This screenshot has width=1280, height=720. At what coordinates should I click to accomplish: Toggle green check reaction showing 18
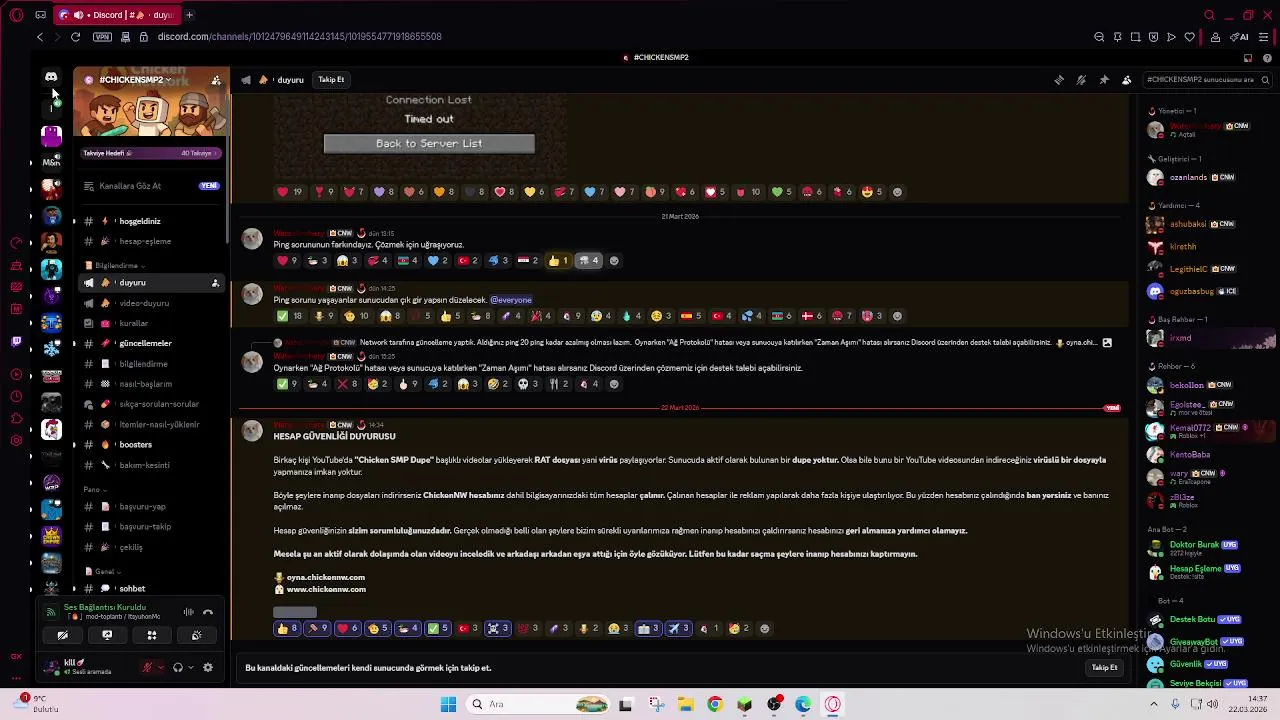(290, 316)
